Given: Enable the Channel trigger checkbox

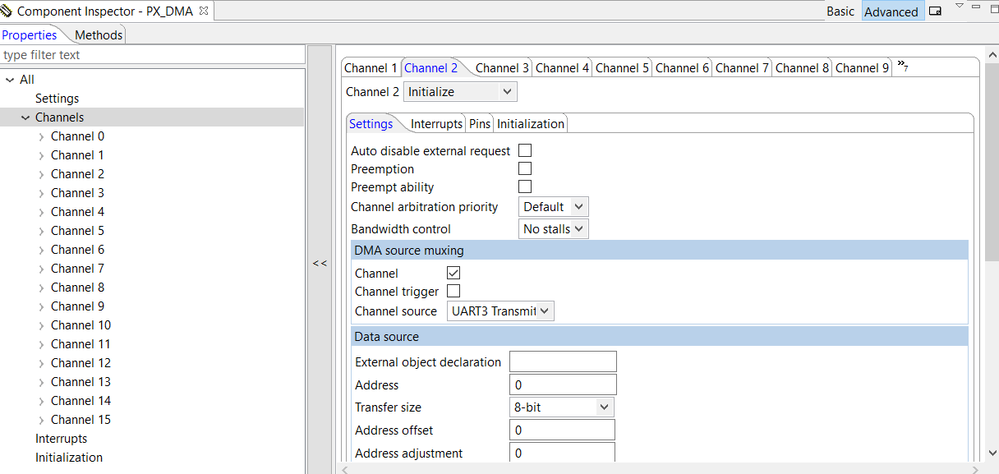Looking at the screenshot, I should point(453,291).
